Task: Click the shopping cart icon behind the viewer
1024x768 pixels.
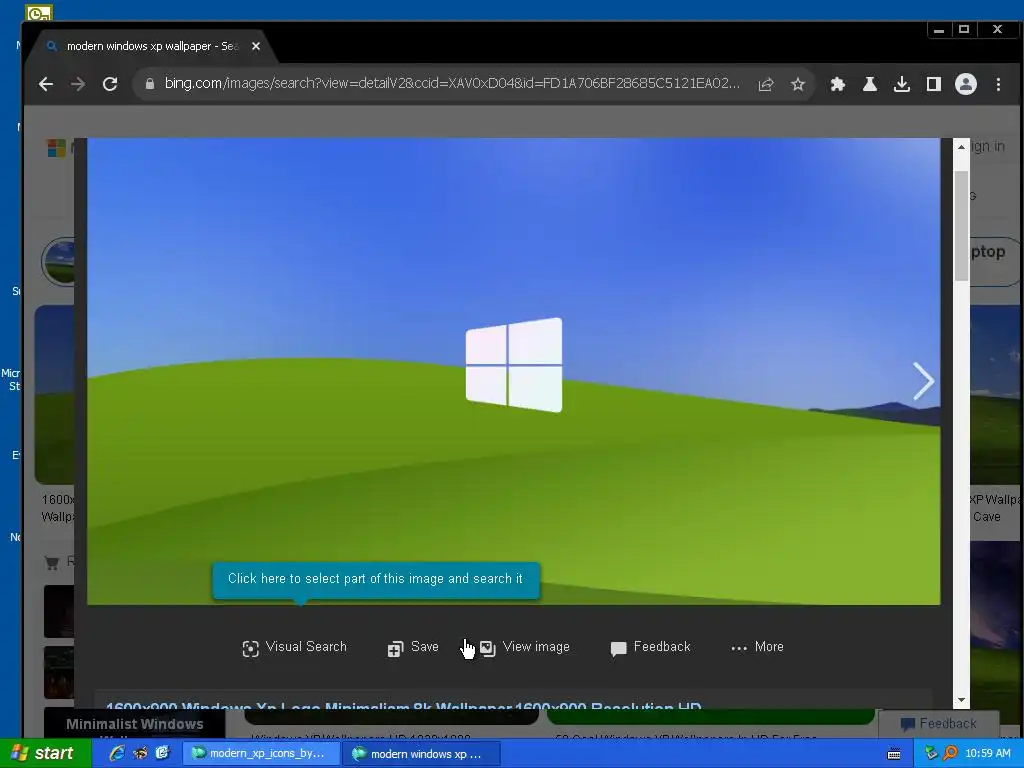Action: pos(52,562)
